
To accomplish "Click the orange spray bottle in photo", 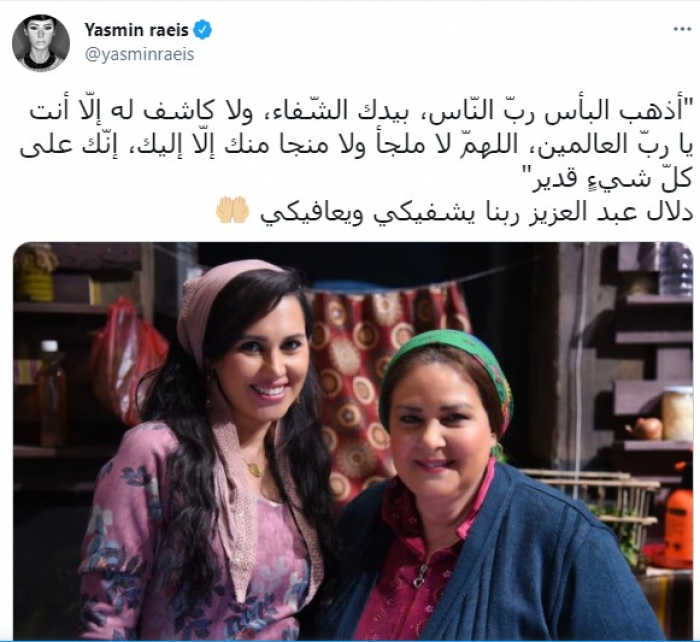I will coord(678,513).
